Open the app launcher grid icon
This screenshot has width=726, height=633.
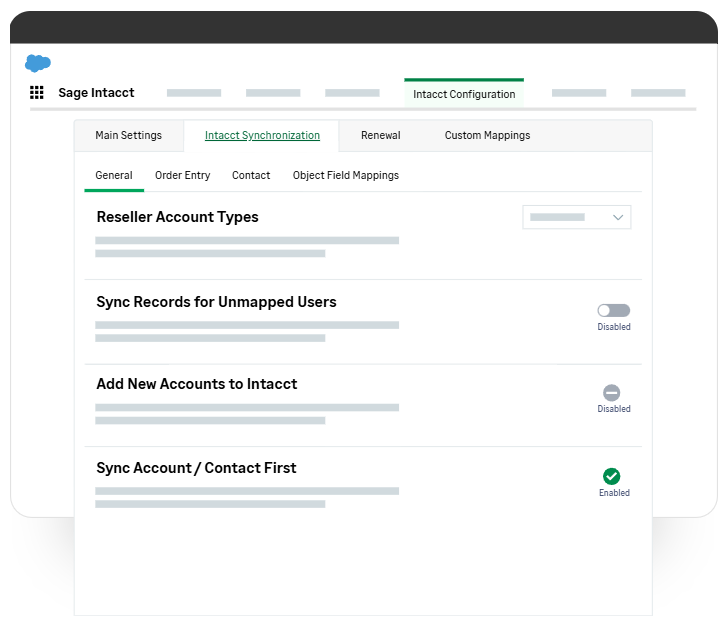pos(37,93)
